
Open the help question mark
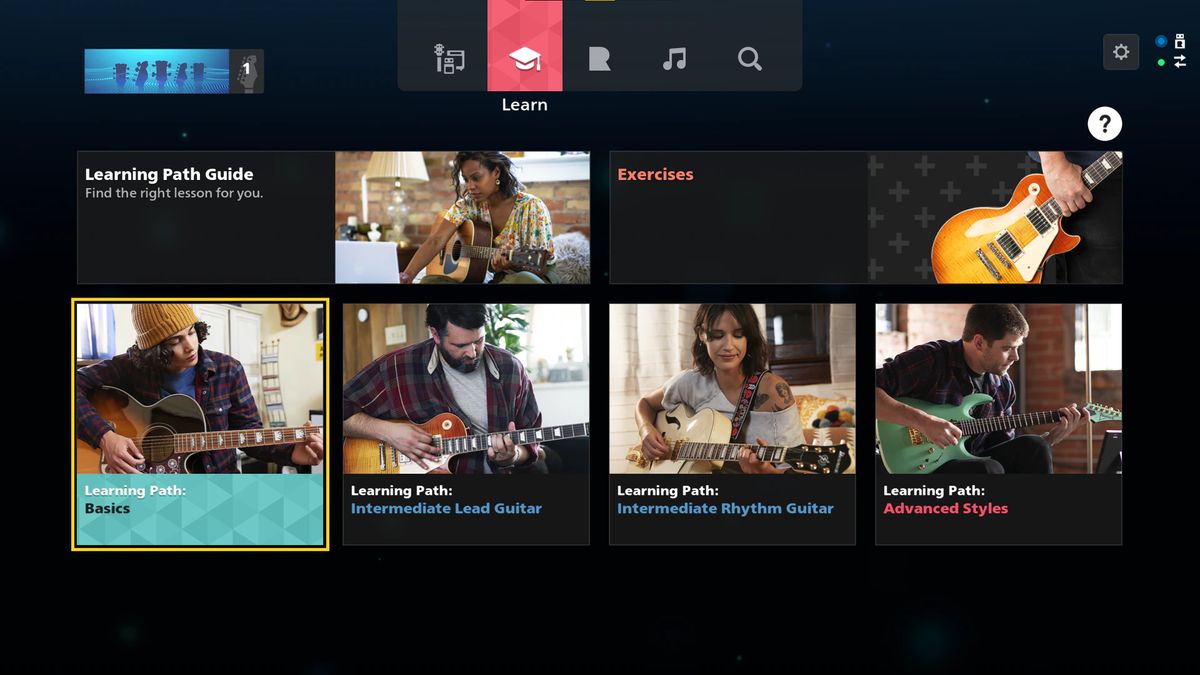(x=1104, y=123)
